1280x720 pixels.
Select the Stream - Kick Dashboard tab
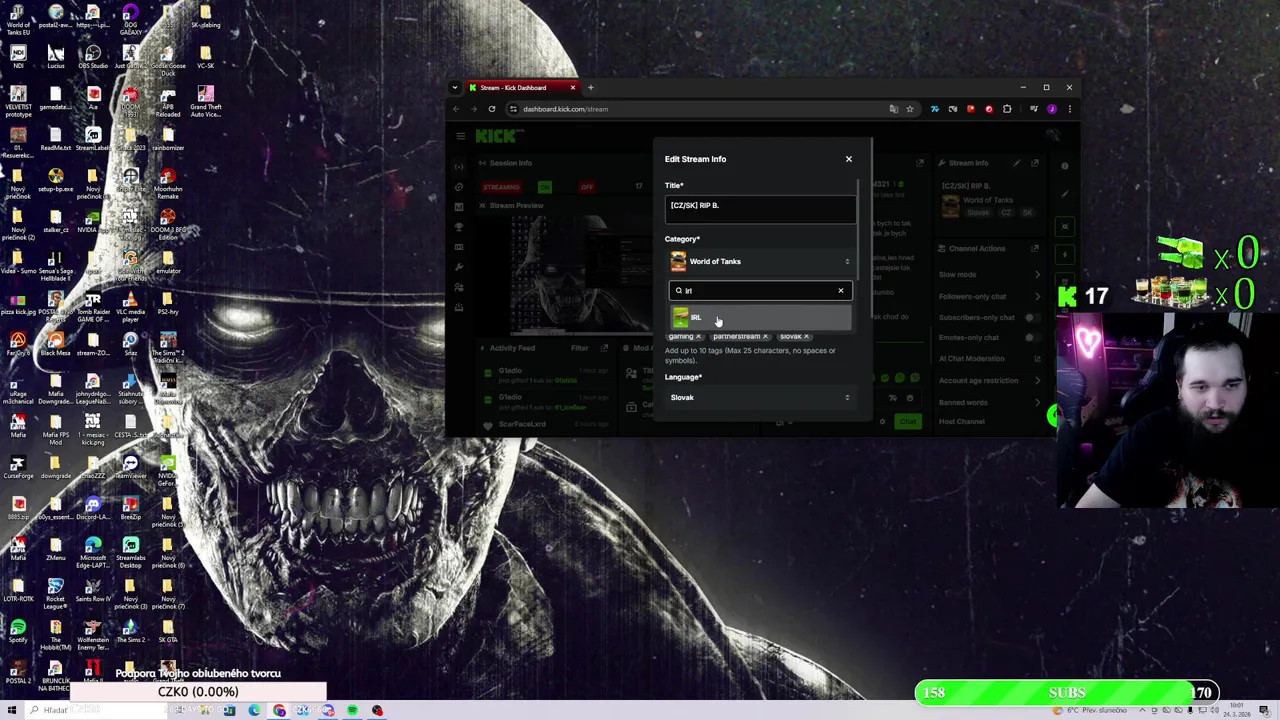520,88
